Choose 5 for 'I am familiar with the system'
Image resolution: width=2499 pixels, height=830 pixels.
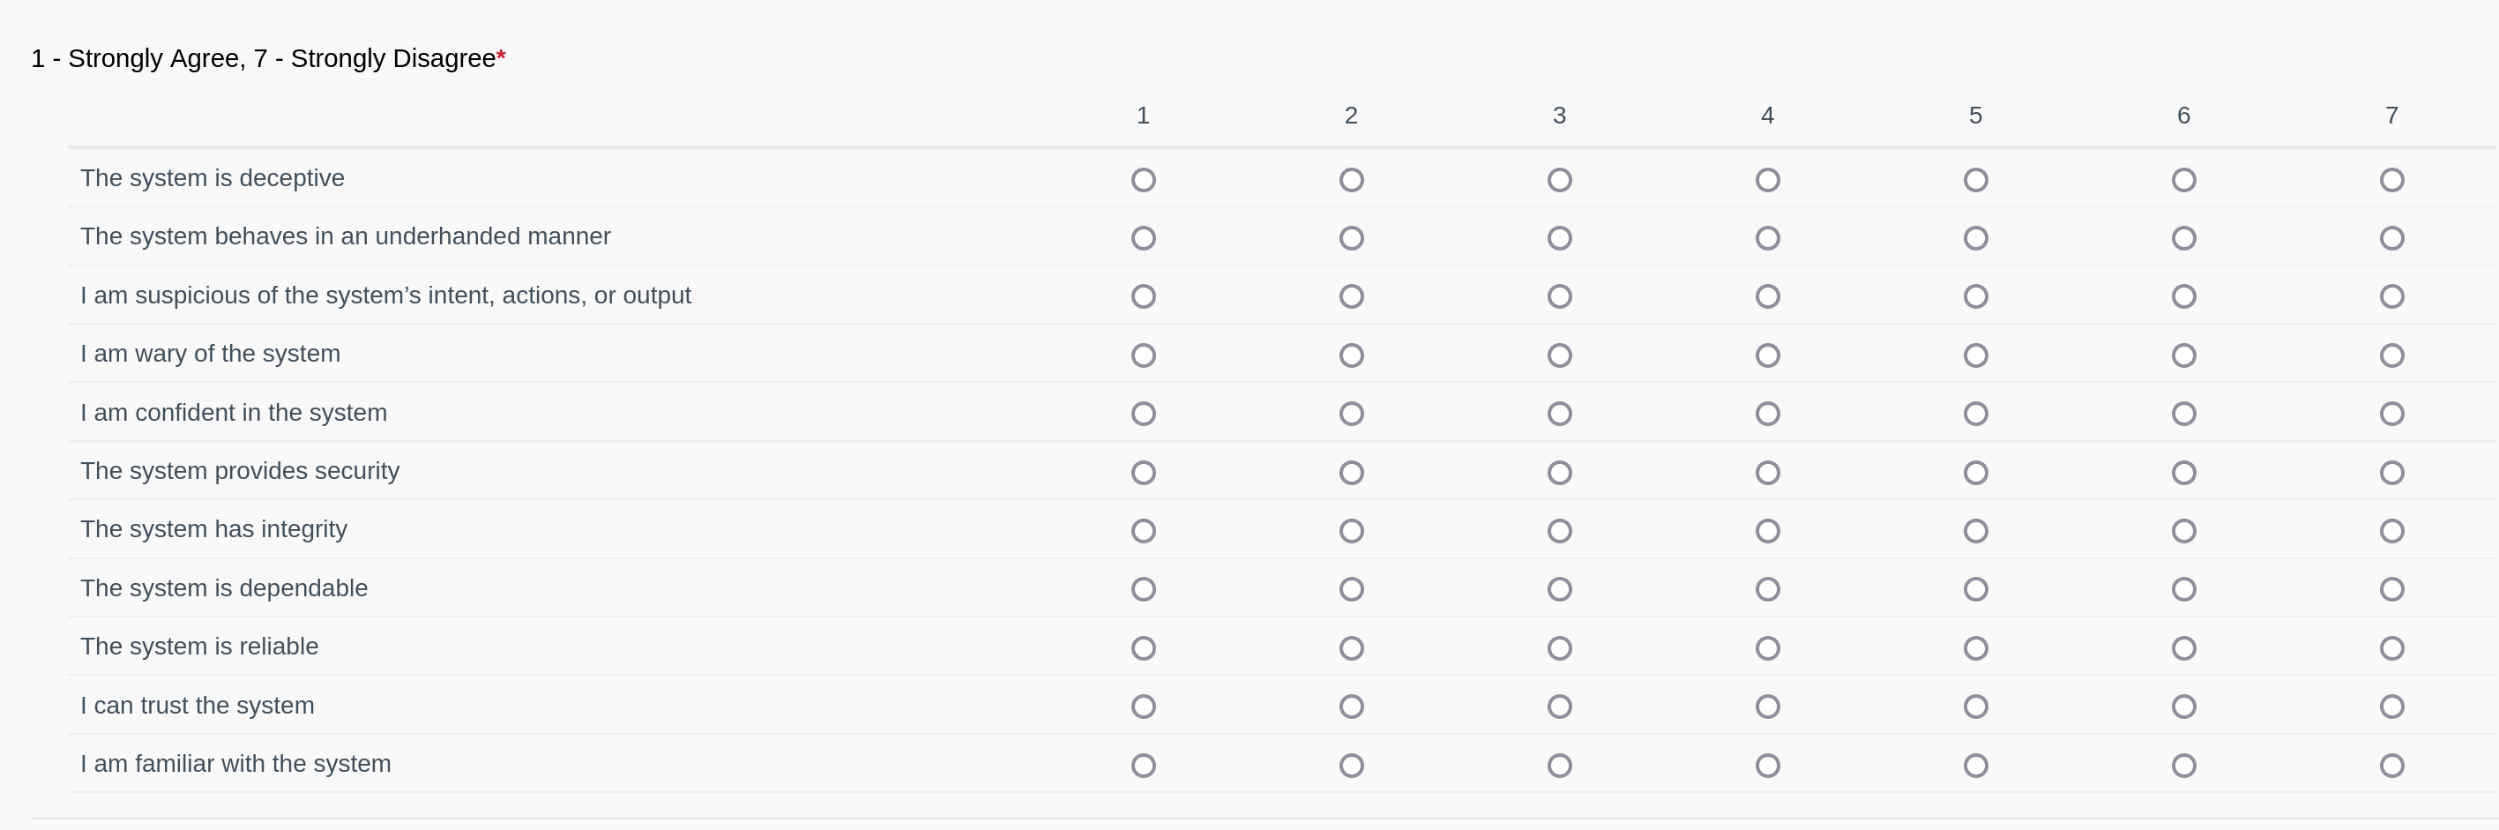tap(1975, 765)
